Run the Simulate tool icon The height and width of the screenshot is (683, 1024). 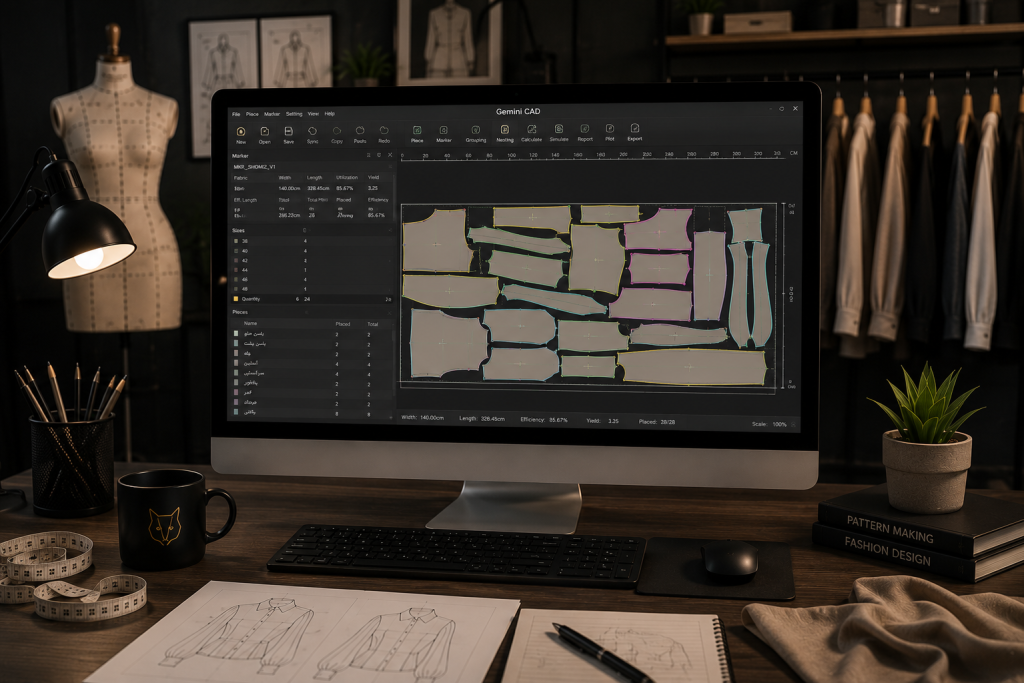[558, 129]
